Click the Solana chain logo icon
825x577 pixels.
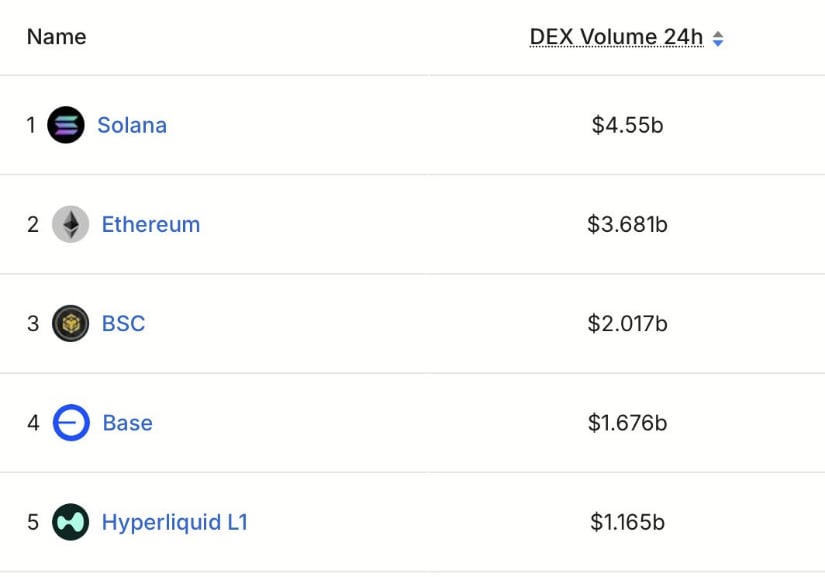pos(66,125)
